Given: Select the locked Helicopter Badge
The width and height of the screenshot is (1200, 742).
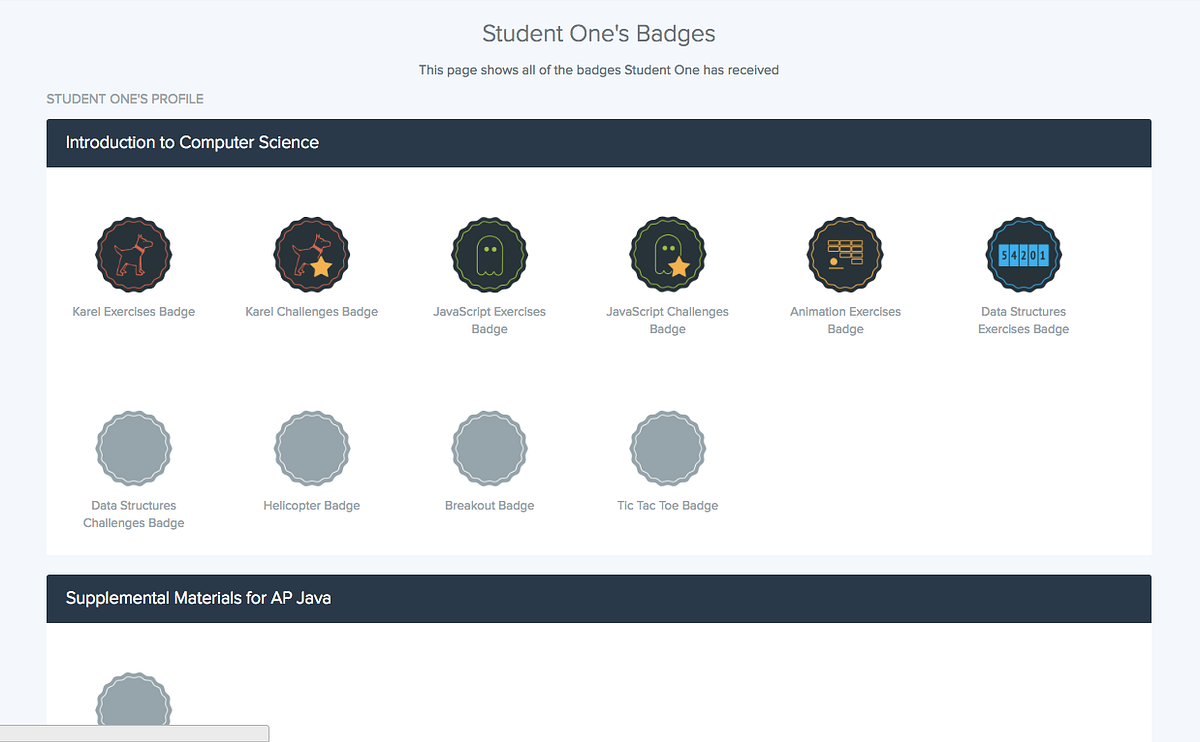Looking at the screenshot, I should tap(311, 448).
